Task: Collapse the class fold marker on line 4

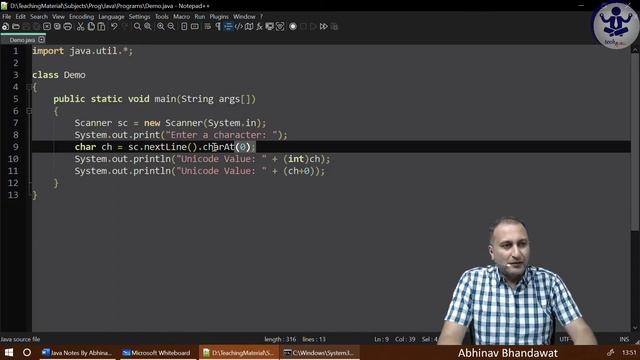Action: pos(29,87)
